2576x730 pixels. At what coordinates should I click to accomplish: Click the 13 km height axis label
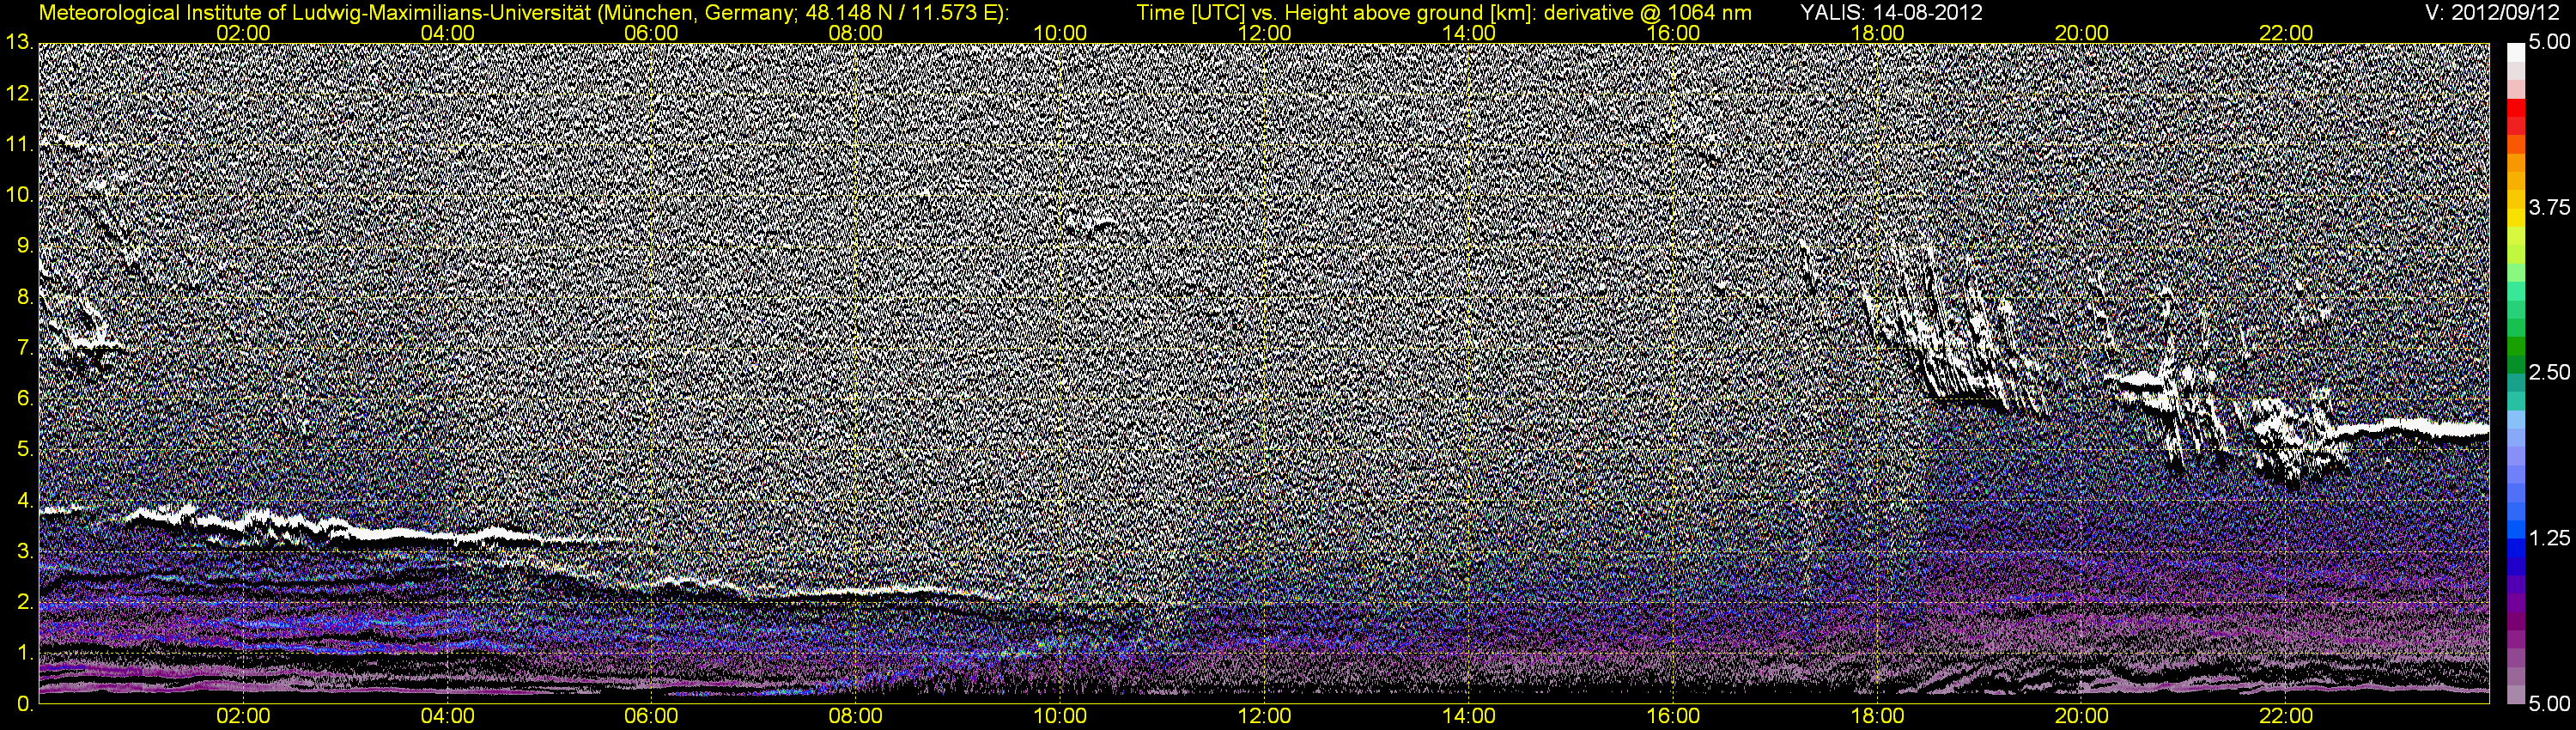pyautogui.click(x=19, y=42)
